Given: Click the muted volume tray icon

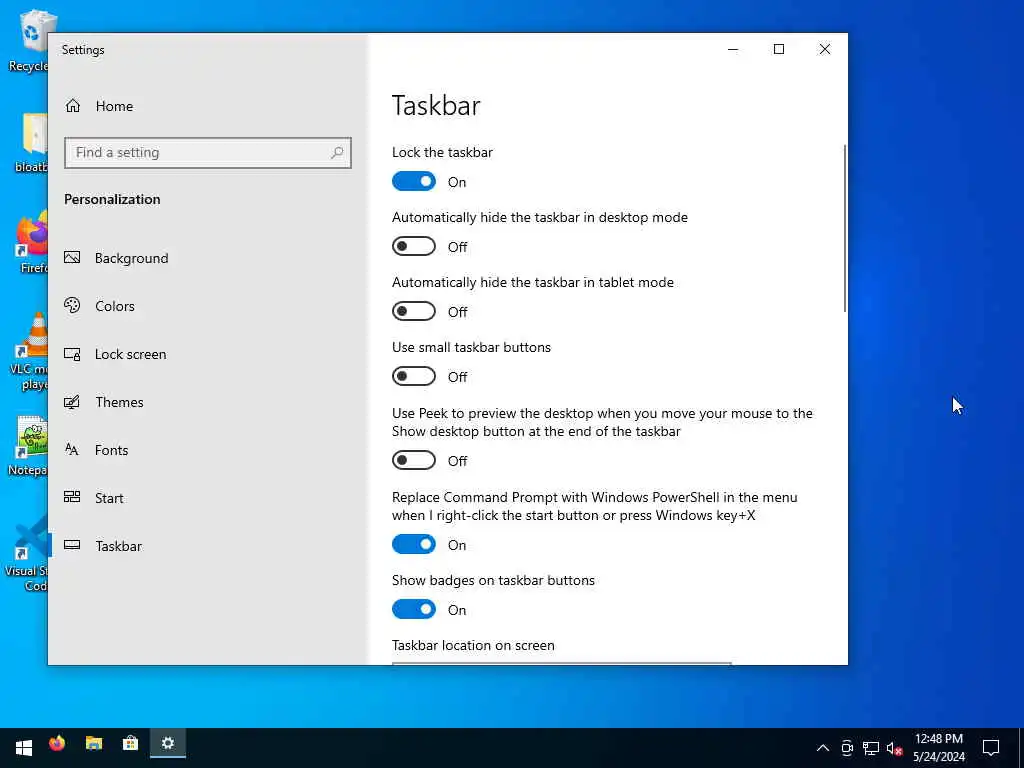Looking at the screenshot, I should (x=894, y=748).
